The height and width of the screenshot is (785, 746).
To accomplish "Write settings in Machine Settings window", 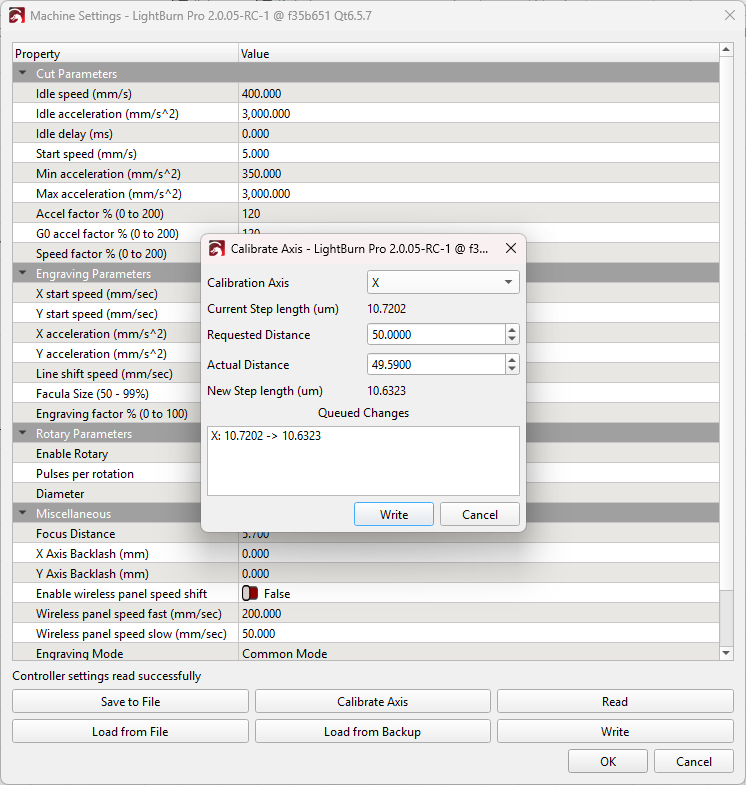I will tap(615, 731).
